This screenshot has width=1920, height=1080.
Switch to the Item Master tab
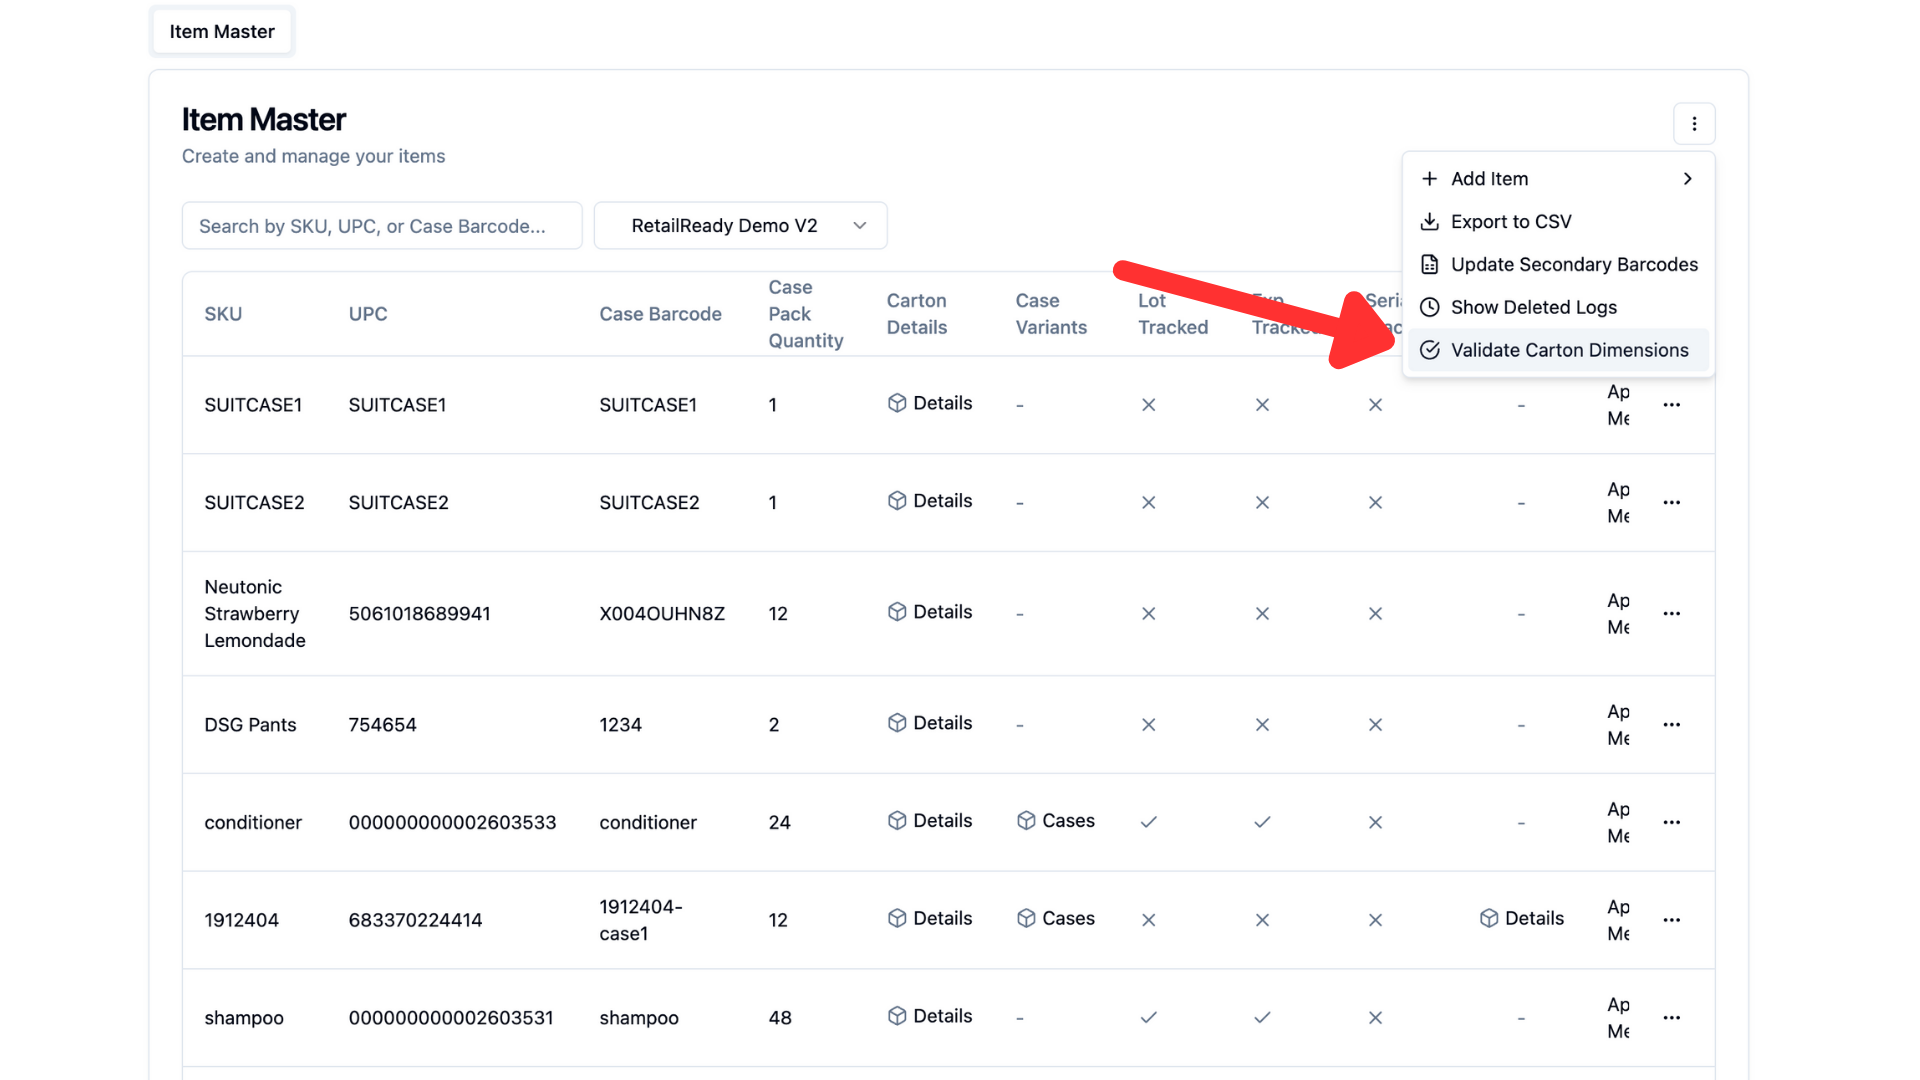[222, 32]
